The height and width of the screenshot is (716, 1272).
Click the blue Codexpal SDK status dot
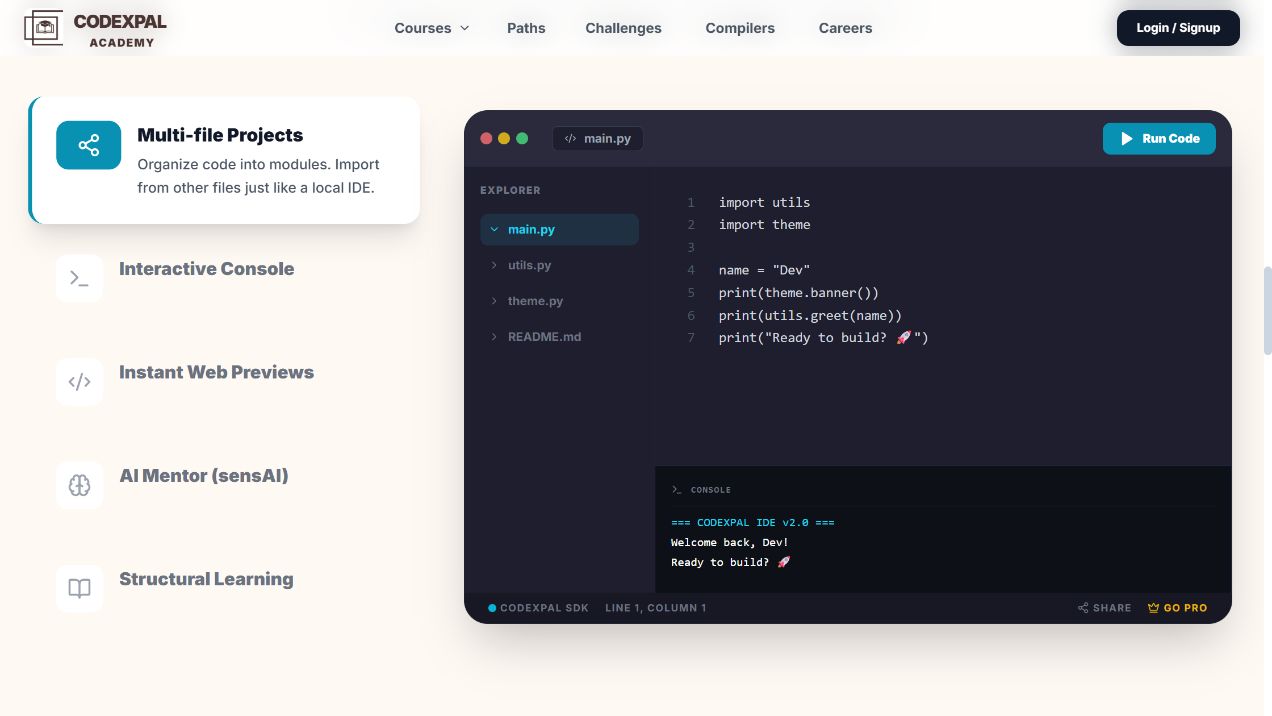[492, 608]
